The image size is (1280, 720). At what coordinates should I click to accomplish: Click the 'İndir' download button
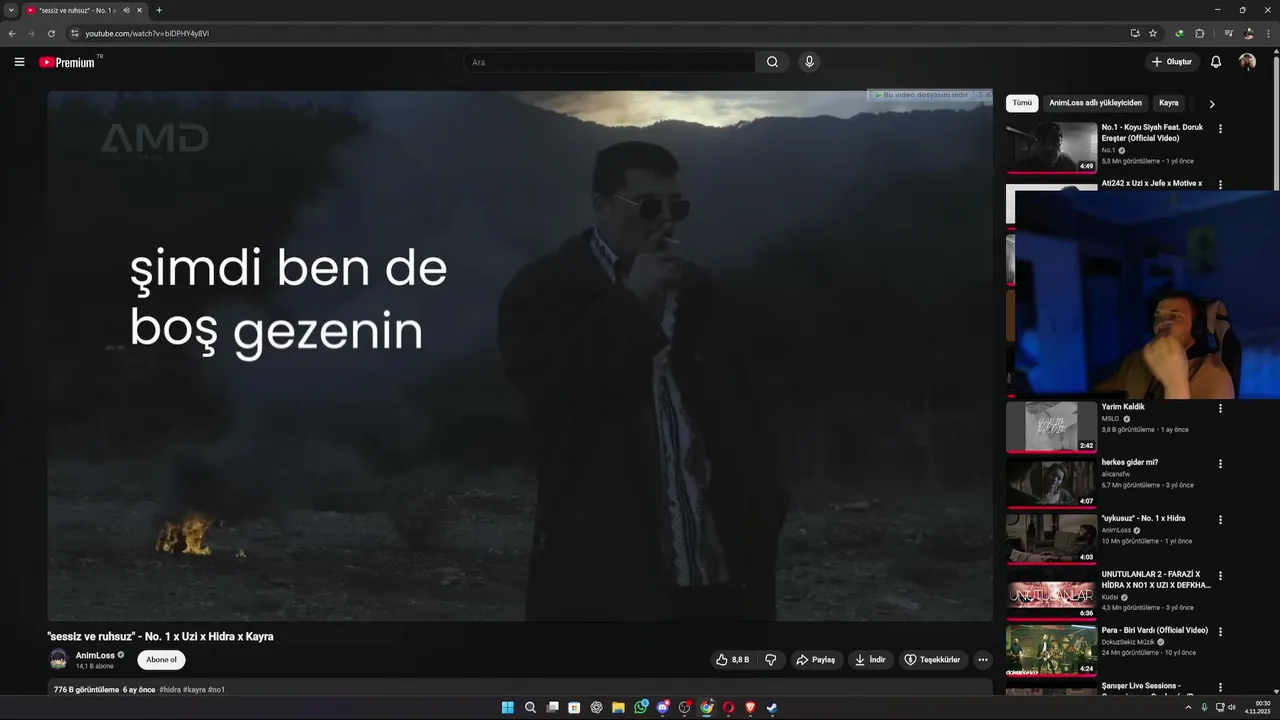pos(870,660)
